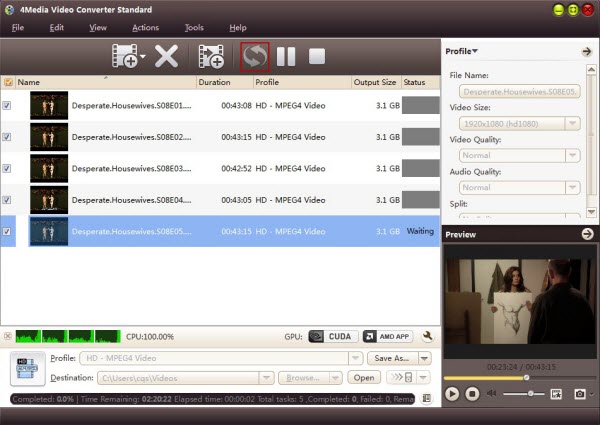This screenshot has height=425, width=600.
Task: Toggle checkbox for the S08E03 episode
Action: coord(8,169)
